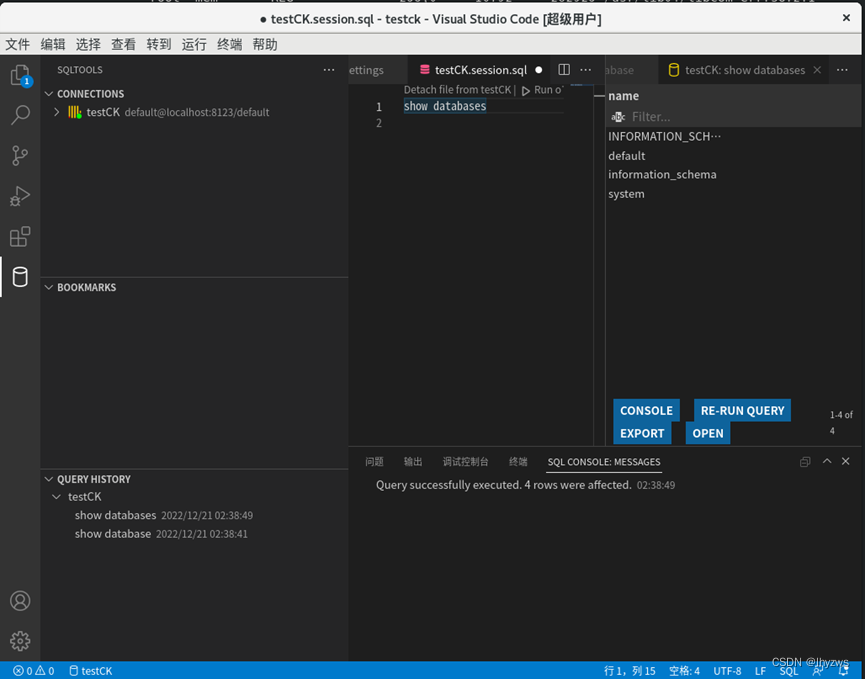Viewport: 865px width, 679px height.
Task: Click the 空格: 4 indentation setting
Action: tap(684, 671)
